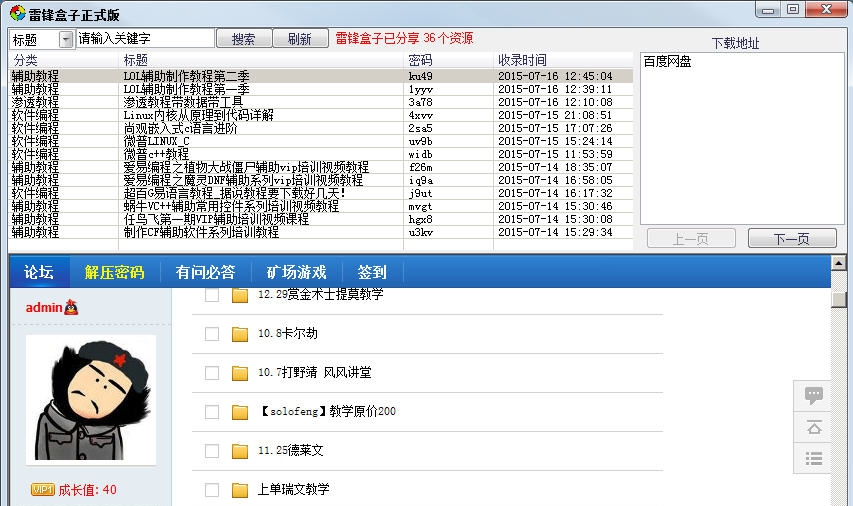
Task: Select row LOL辅助制作教程第一季
Action: tap(321, 89)
